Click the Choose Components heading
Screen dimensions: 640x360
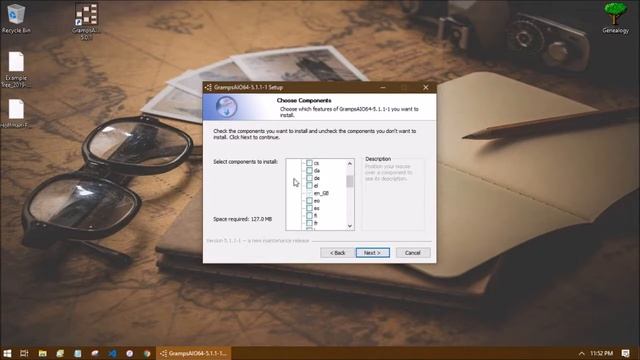pyautogui.click(x=304, y=100)
